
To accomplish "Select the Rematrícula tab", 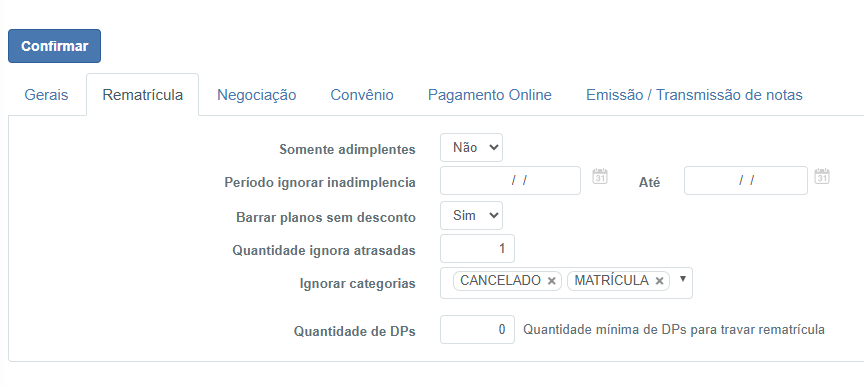I will point(143,95).
